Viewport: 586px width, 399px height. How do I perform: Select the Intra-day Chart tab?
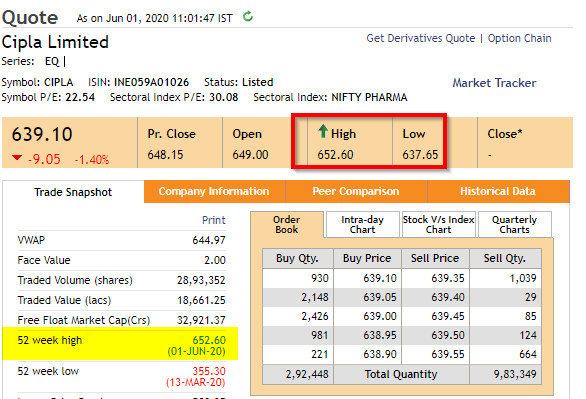coord(363,225)
